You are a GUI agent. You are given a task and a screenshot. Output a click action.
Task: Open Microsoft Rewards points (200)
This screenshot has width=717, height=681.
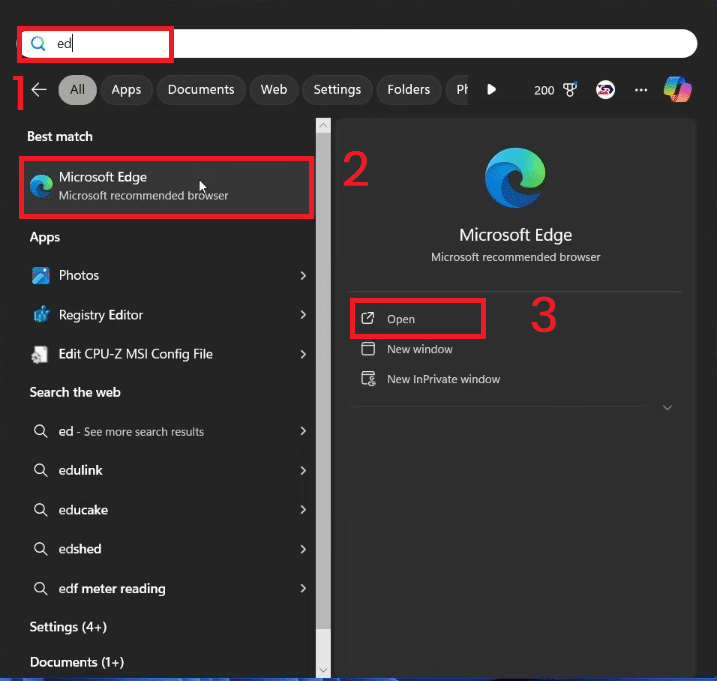(554, 90)
